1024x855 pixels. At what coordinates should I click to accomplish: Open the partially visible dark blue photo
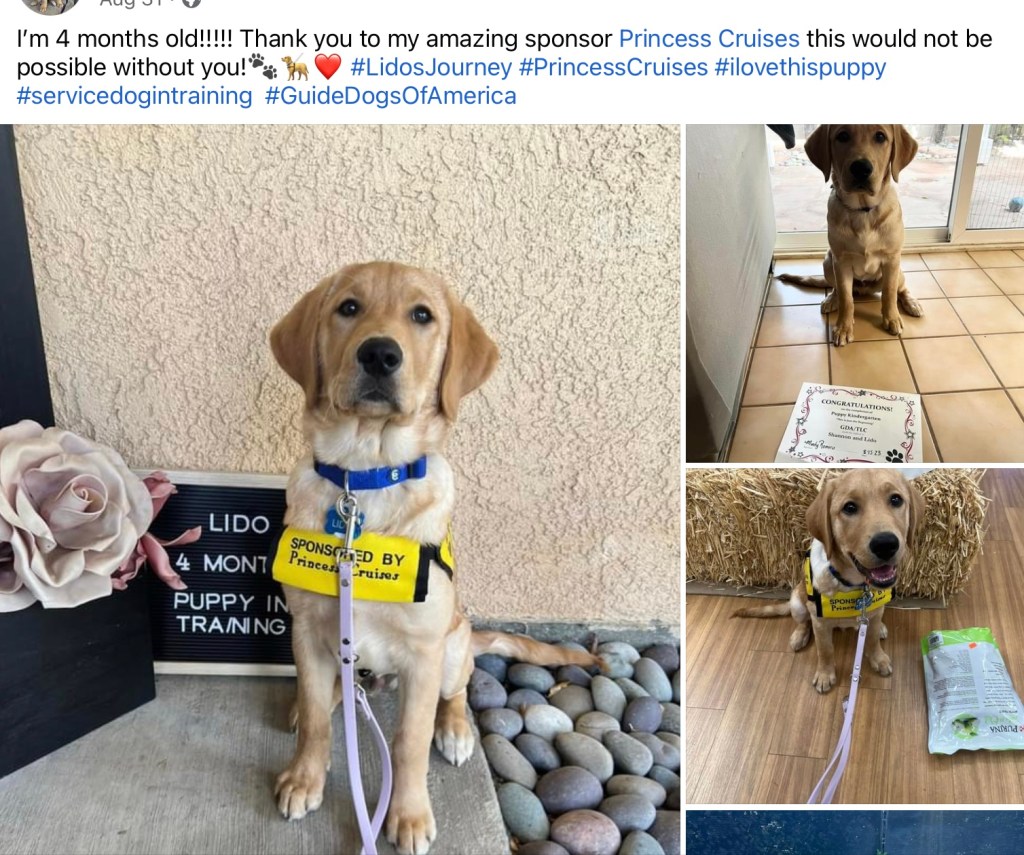[x=855, y=833]
